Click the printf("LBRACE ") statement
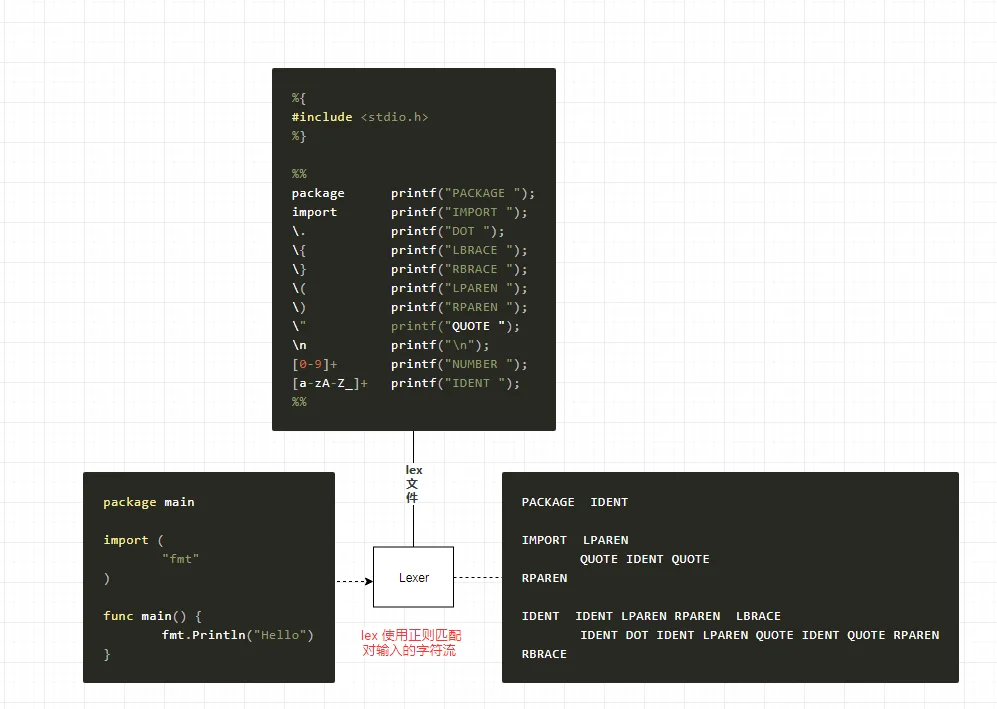 coord(459,250)
